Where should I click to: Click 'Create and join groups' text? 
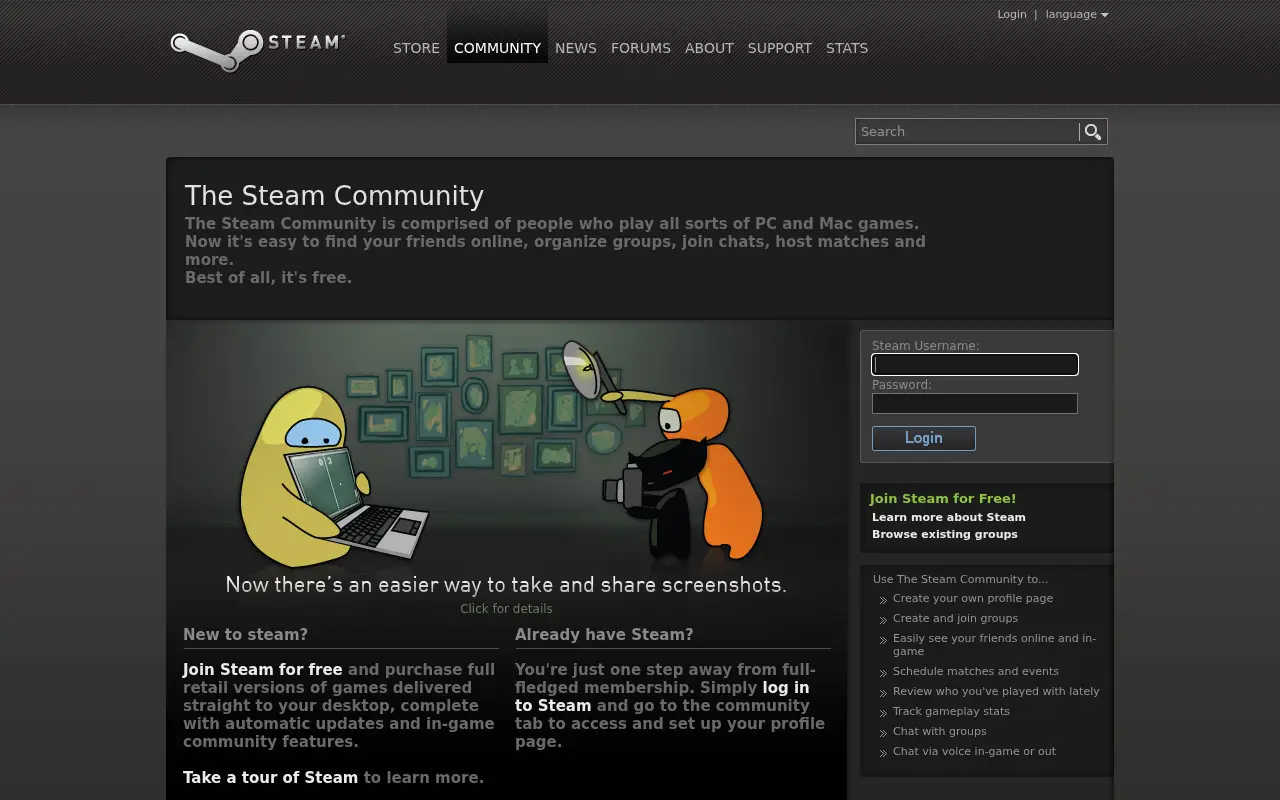coord(956,618)
